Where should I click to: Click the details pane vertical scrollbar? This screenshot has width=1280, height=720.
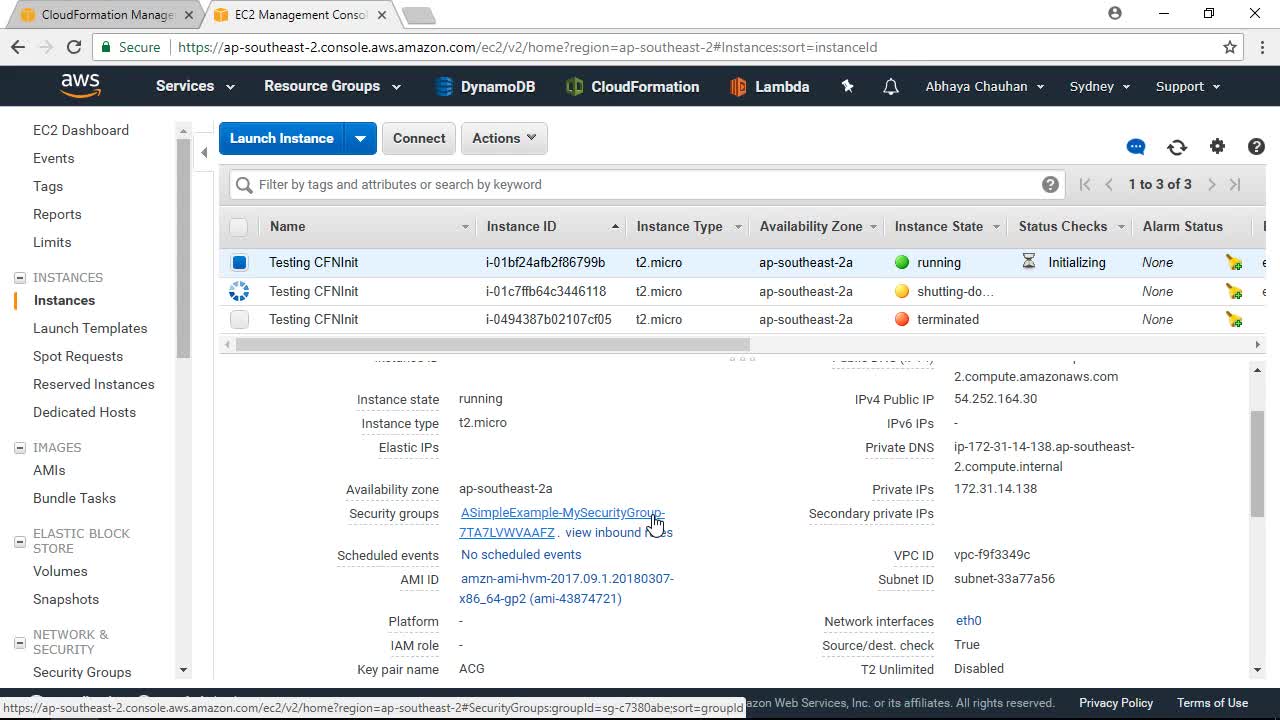pyautogui.click(x=1257, y=463)
